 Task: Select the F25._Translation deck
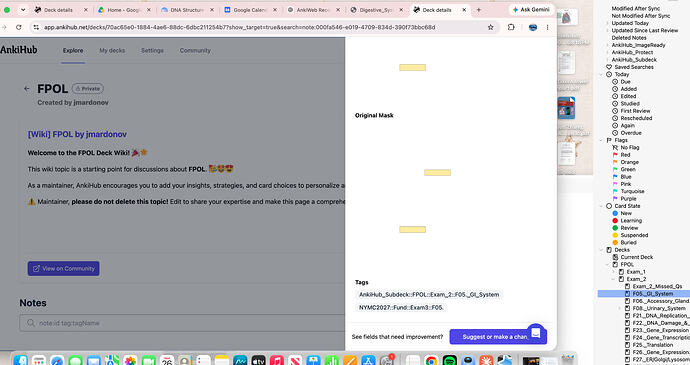click(x=653, y=345)
